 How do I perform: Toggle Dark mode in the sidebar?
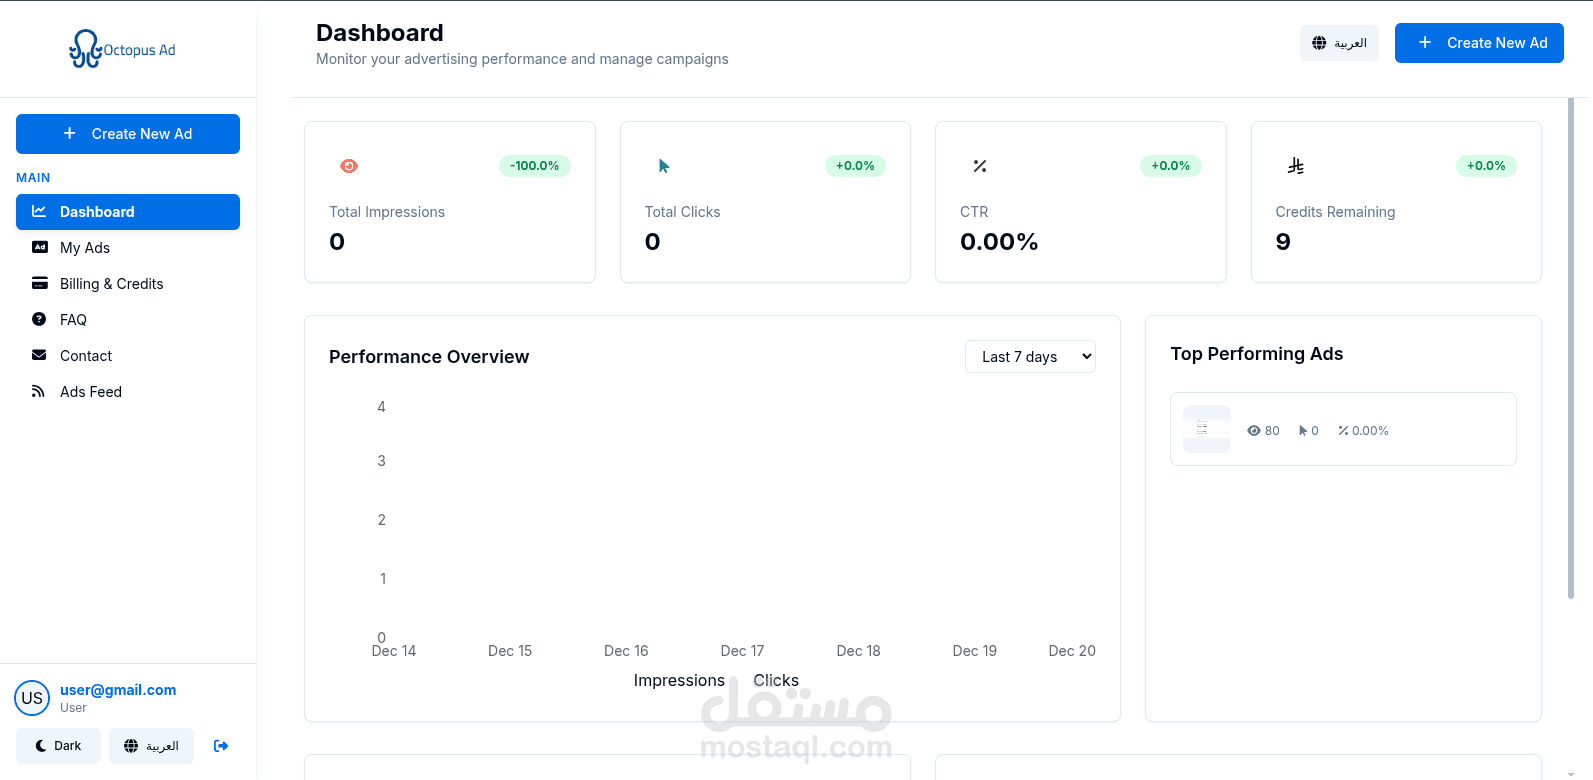pyautogui.click(x=58, y=746)
